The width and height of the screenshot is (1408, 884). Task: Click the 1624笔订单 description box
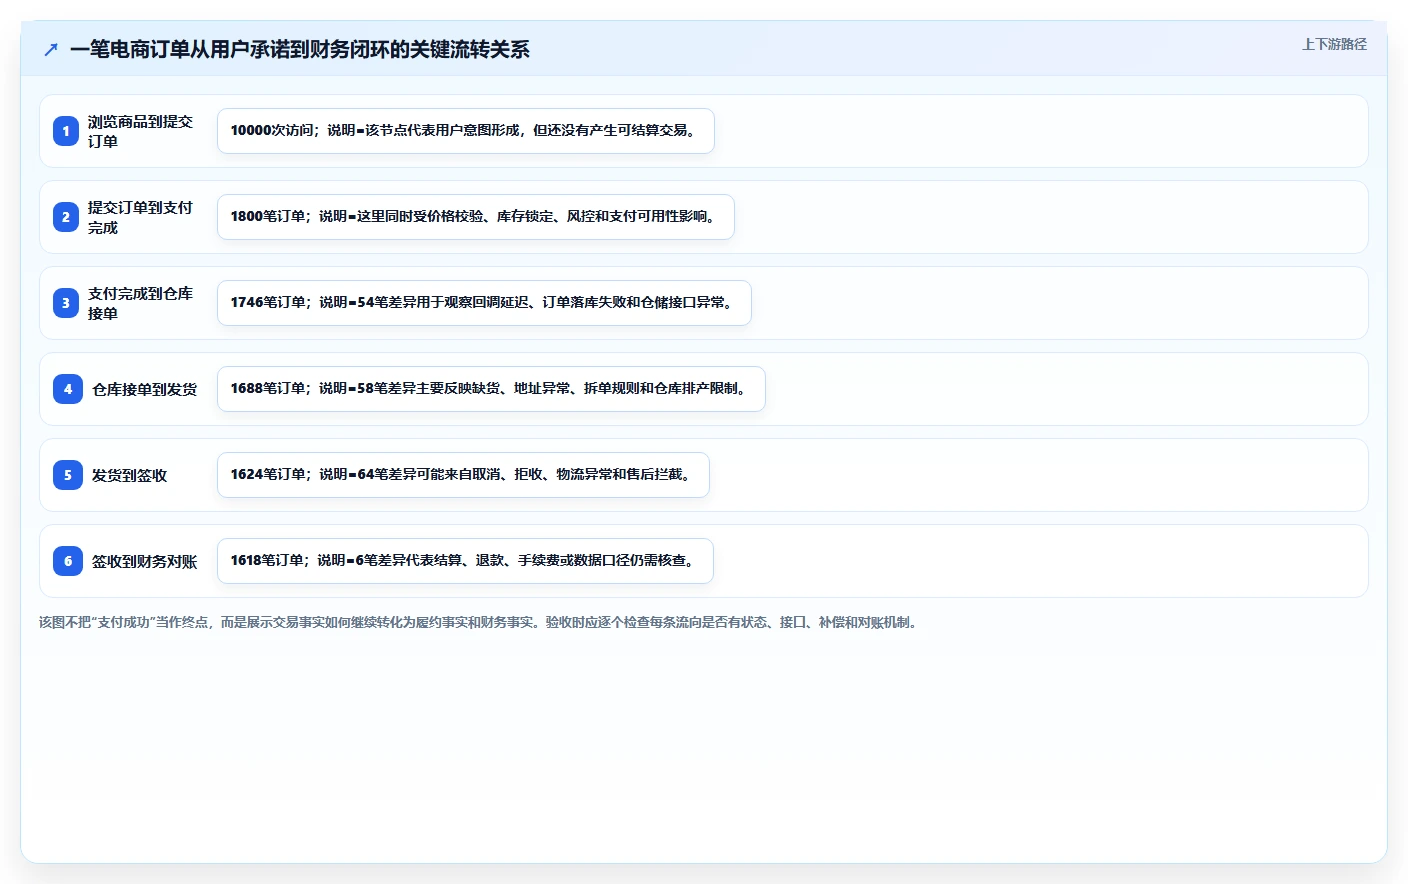click(463, 475)
